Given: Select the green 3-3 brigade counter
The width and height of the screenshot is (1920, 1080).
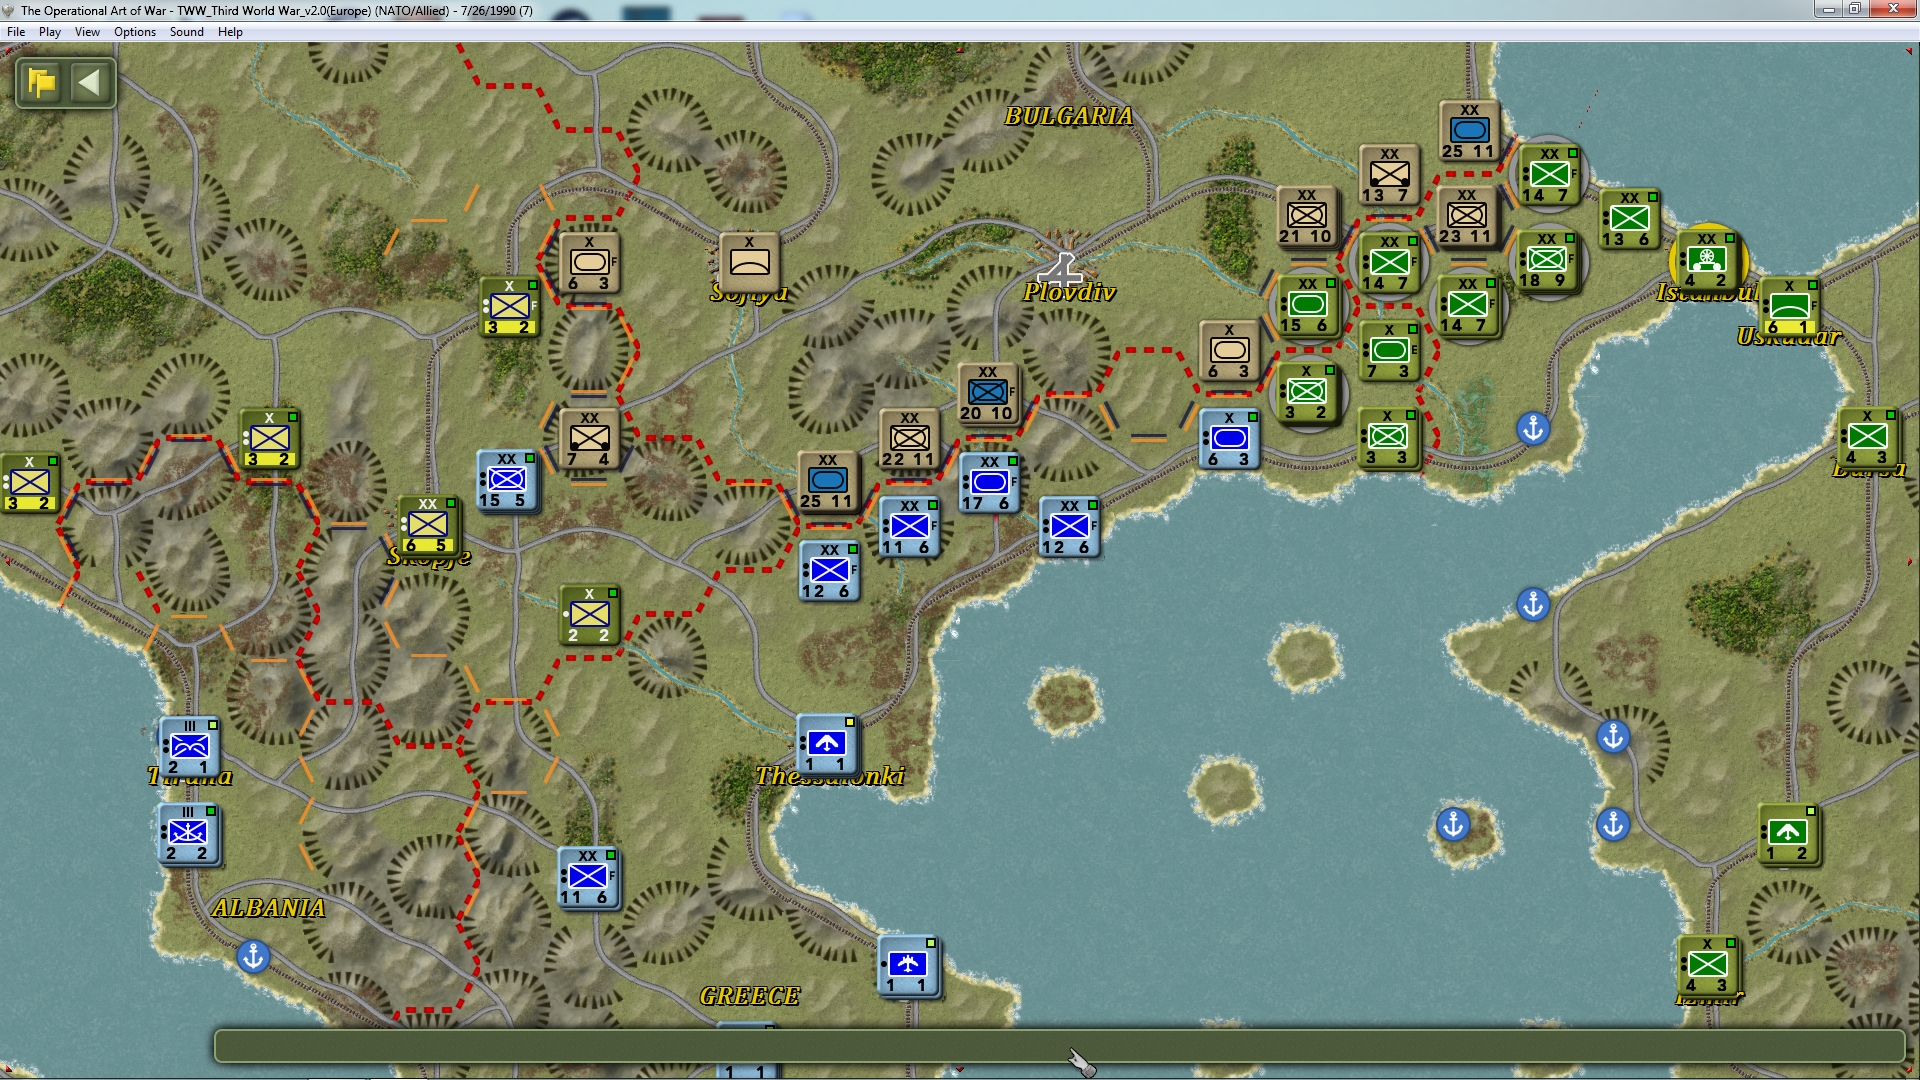Looking at the screenshot, I should click(x=1387, y=437).
